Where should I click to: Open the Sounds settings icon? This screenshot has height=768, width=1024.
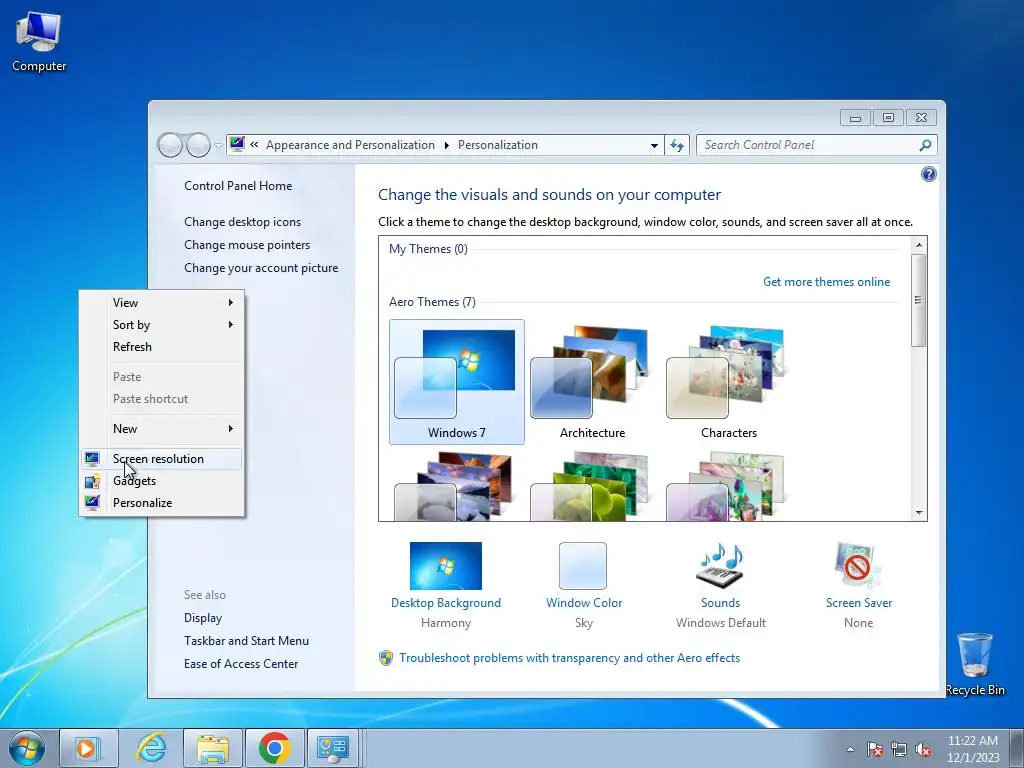[x=720, y=566]
